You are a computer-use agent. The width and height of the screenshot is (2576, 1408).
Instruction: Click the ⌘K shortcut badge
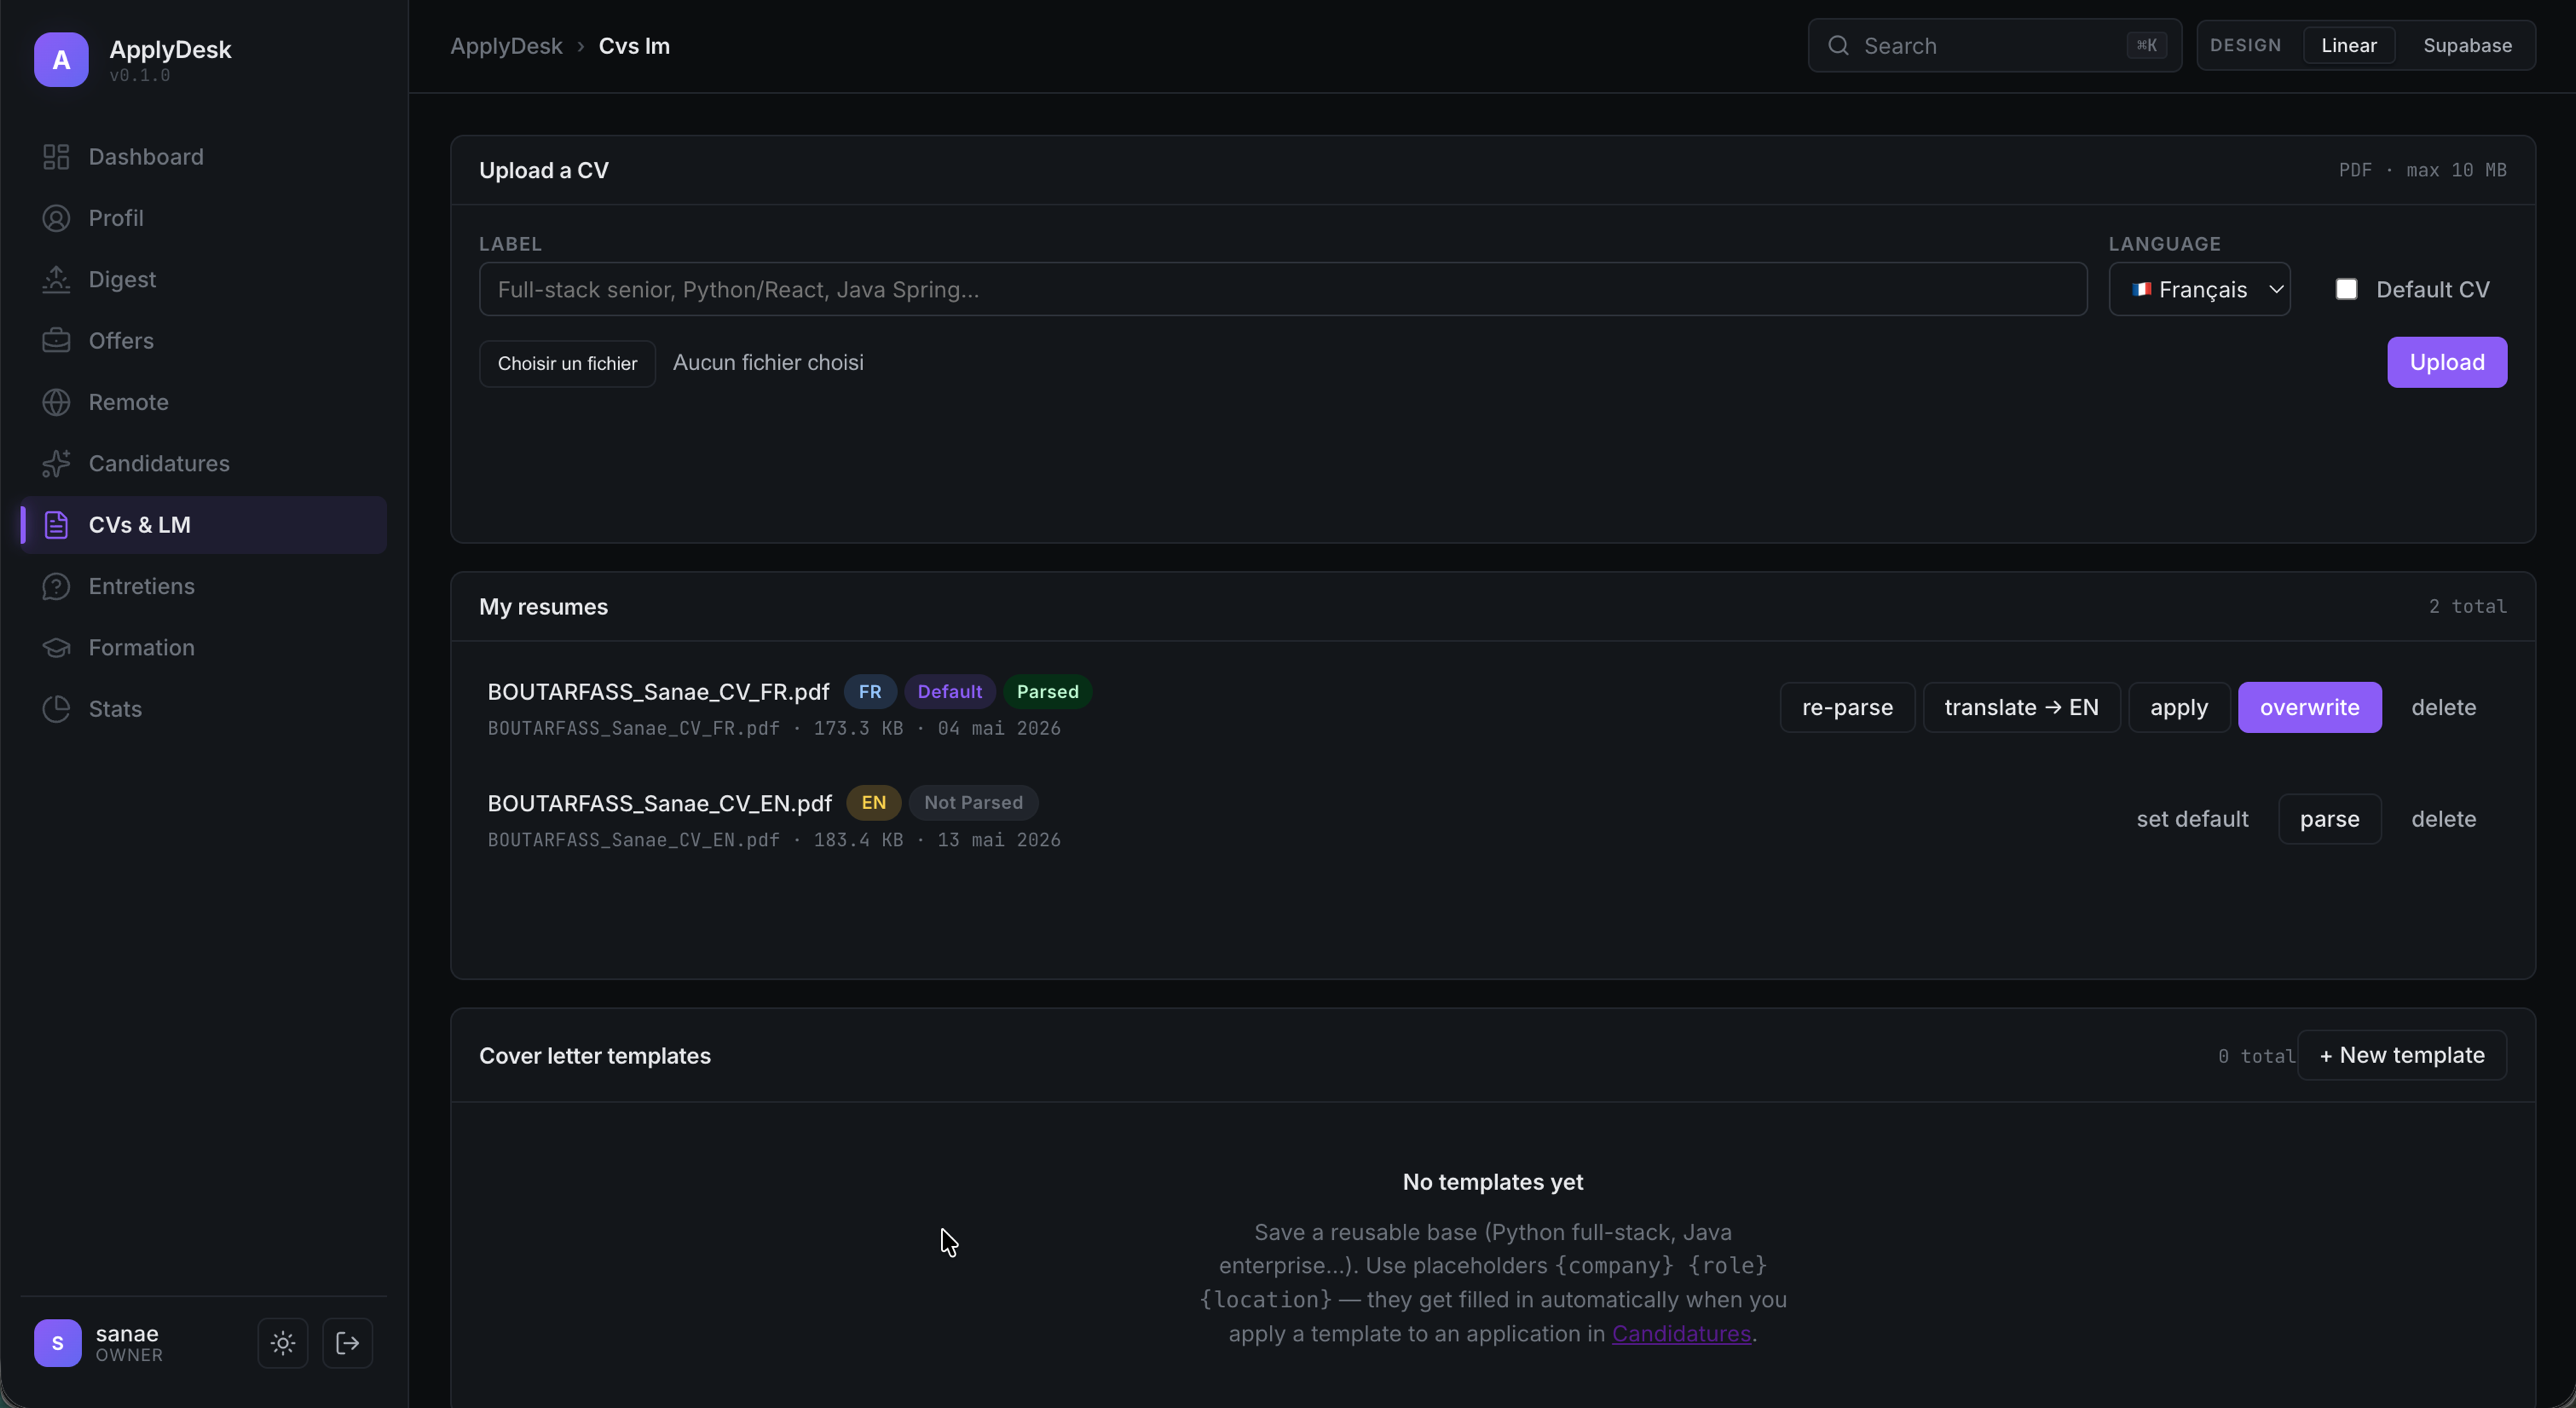(2146, 46)
